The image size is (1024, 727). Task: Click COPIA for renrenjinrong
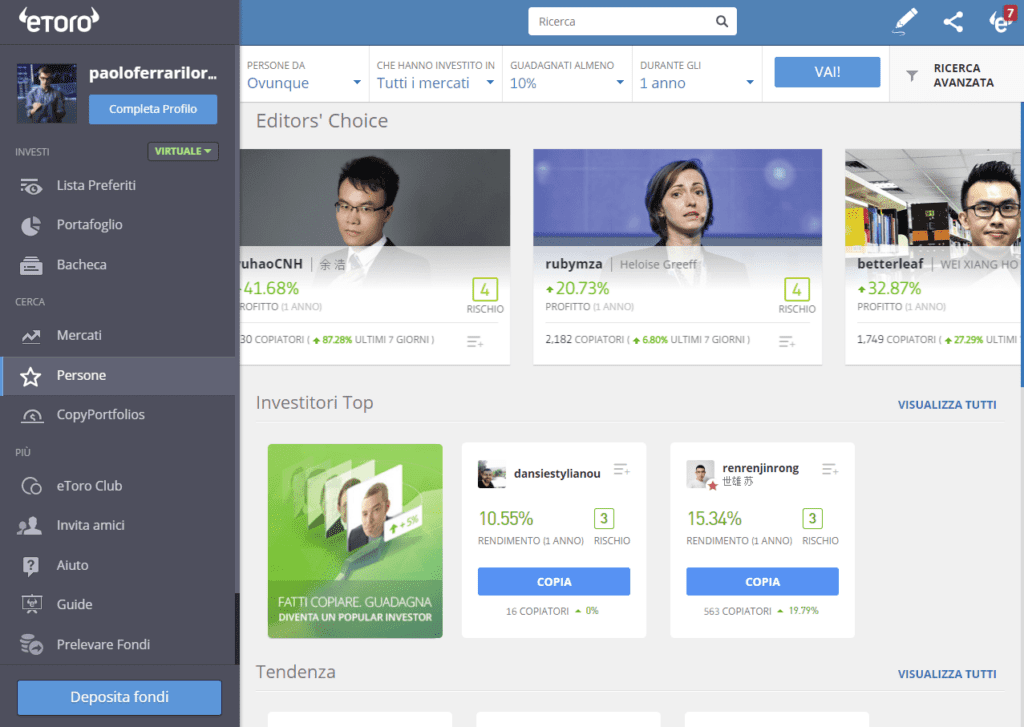762,581
